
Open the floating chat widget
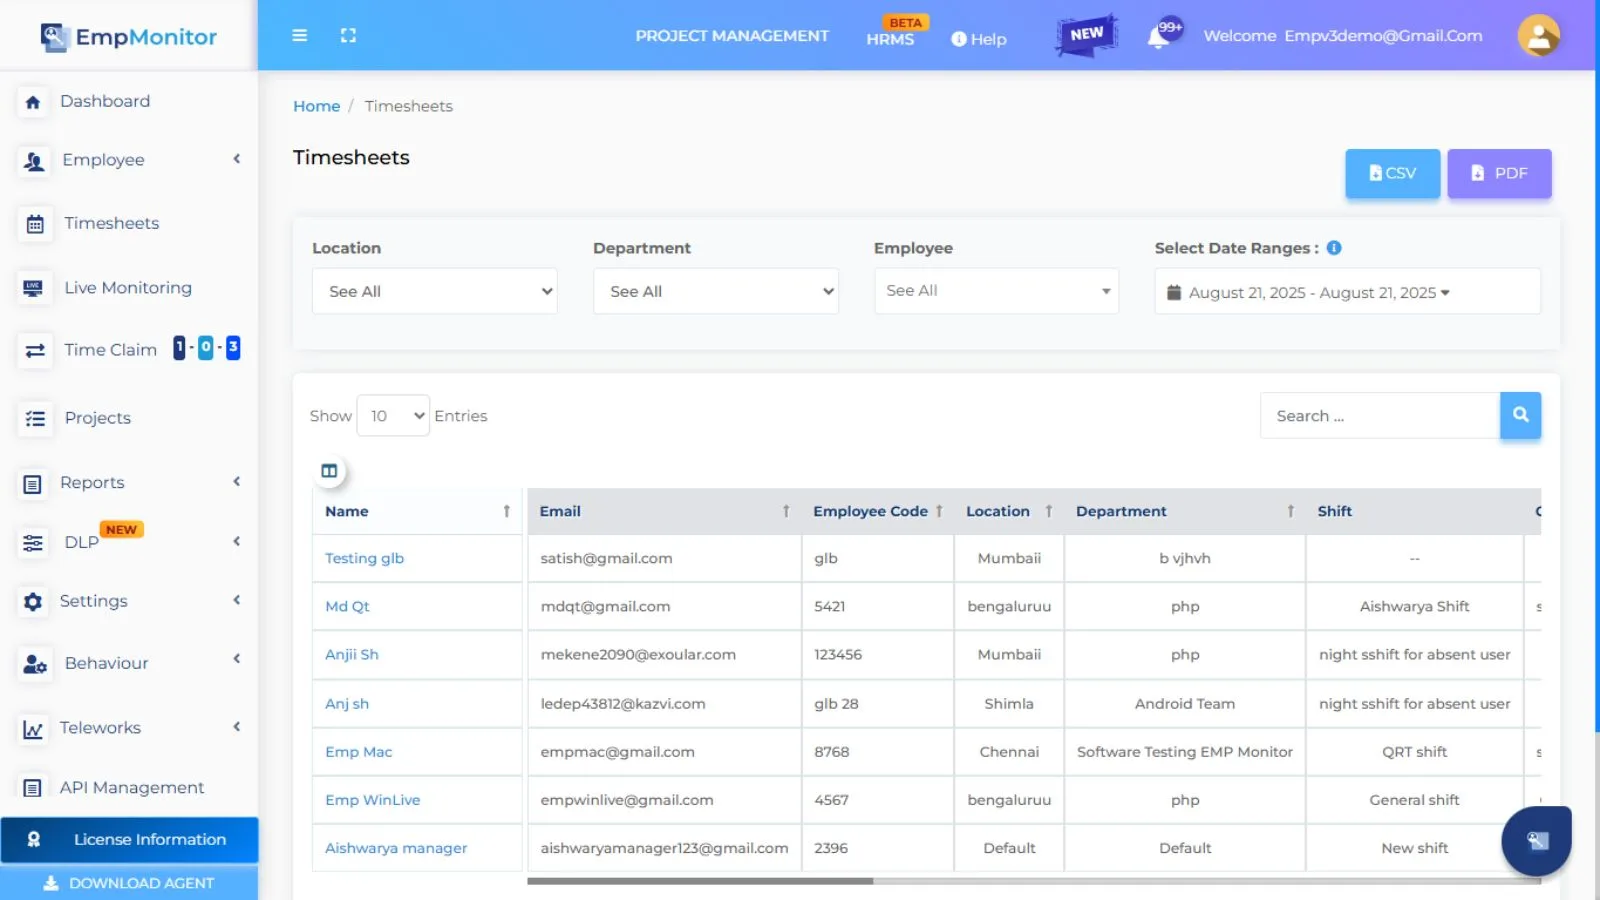pos(1537,841)
